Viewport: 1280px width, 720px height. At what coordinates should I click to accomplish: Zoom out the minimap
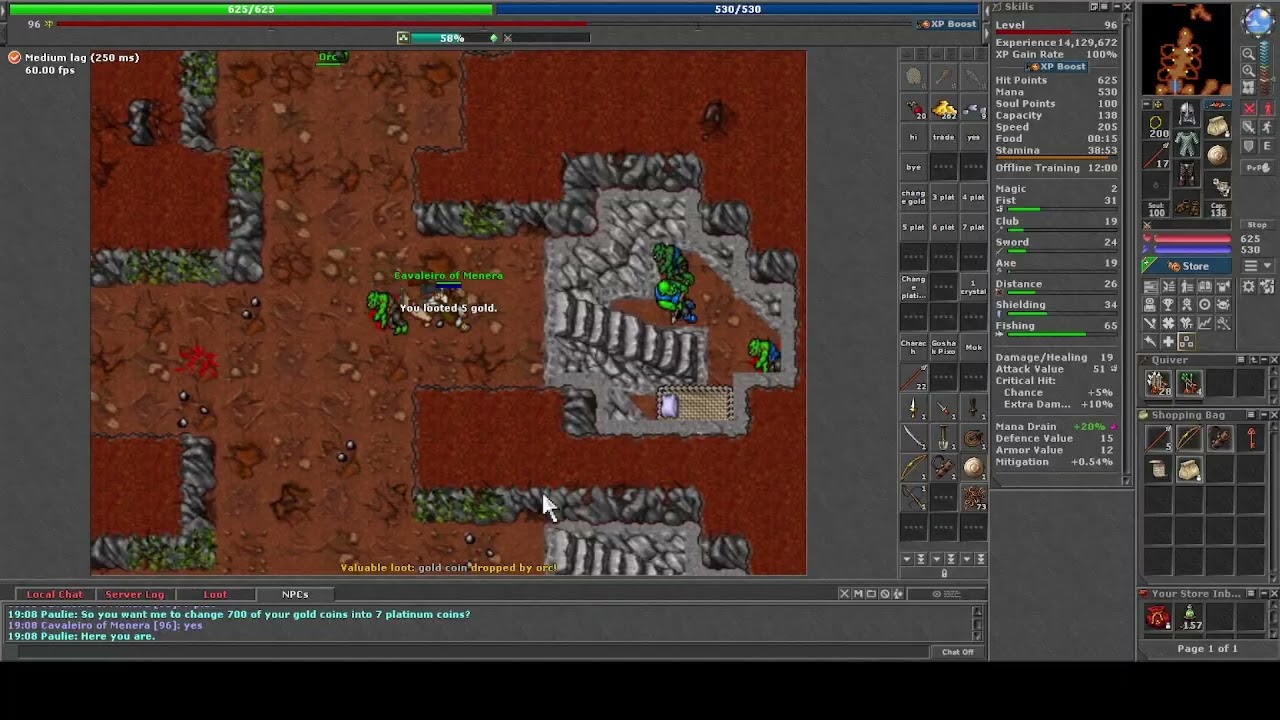tap(1249, 53)
